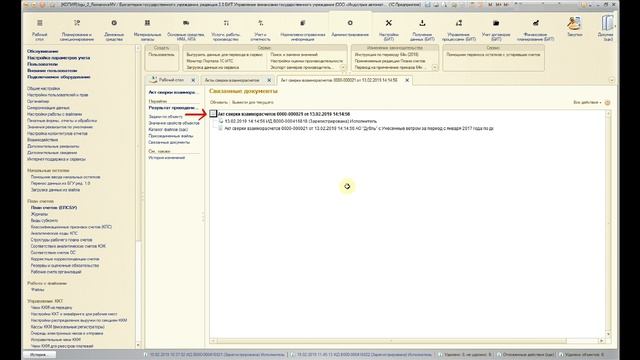Screen dimensions: 640x360
Task: Open the Закупки section
Action: 574,27
